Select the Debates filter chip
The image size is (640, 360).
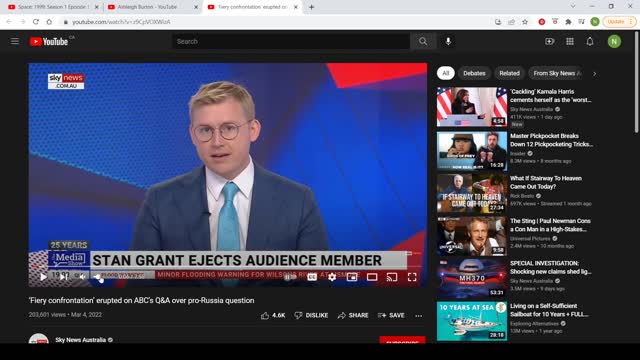pos(474,73)
